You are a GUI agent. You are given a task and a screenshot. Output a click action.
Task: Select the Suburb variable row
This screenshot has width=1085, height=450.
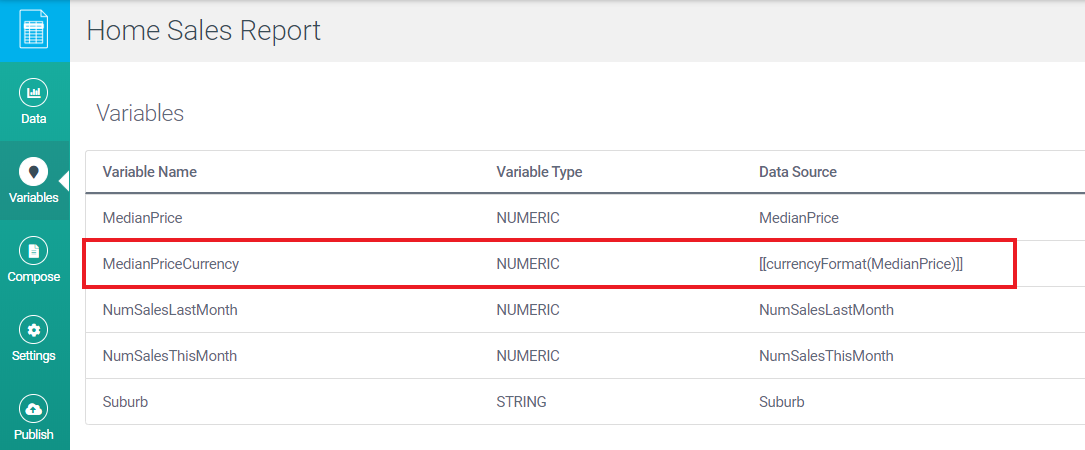pos(125,402)
